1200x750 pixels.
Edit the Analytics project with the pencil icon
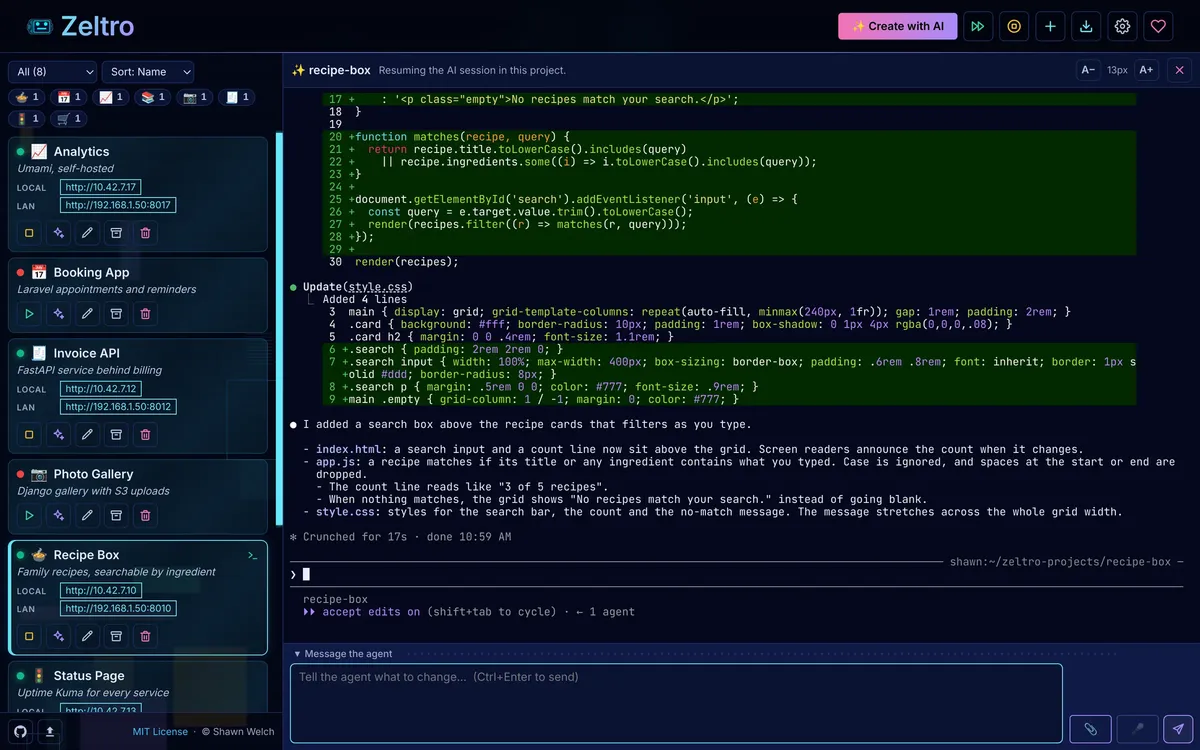pos(88,233)
